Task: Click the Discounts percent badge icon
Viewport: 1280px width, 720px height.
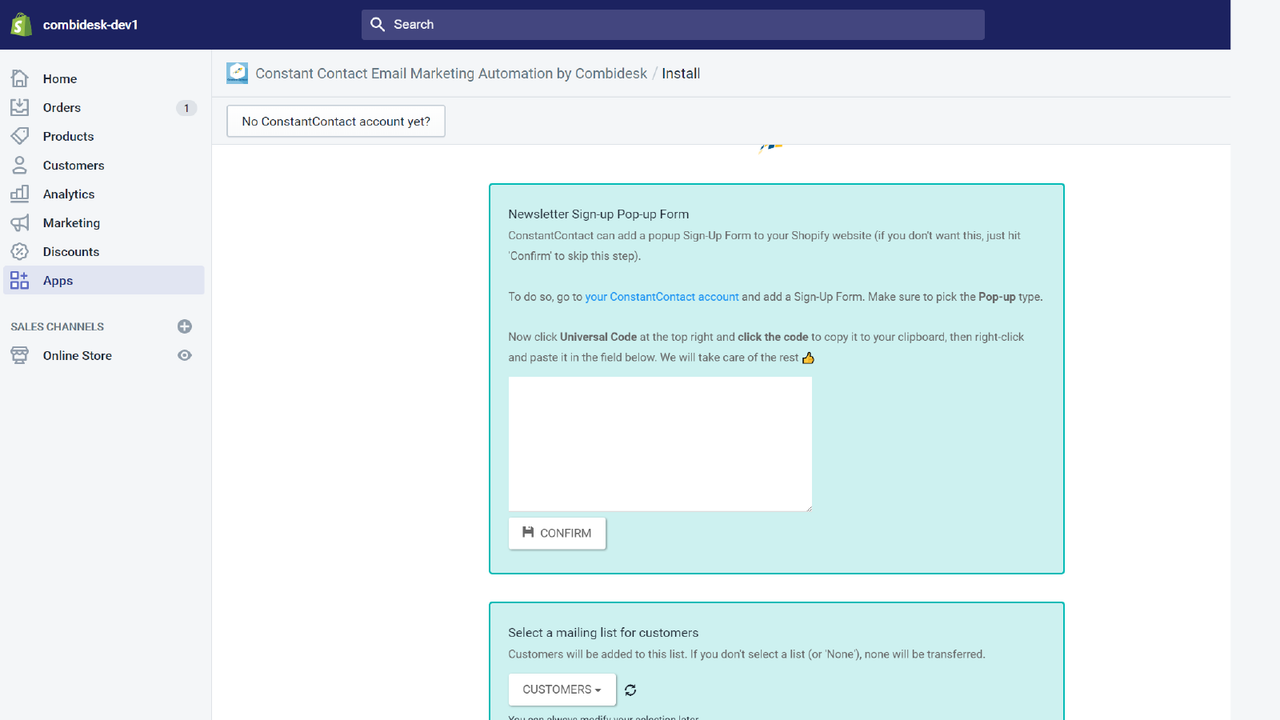Action: click(19, 252)
